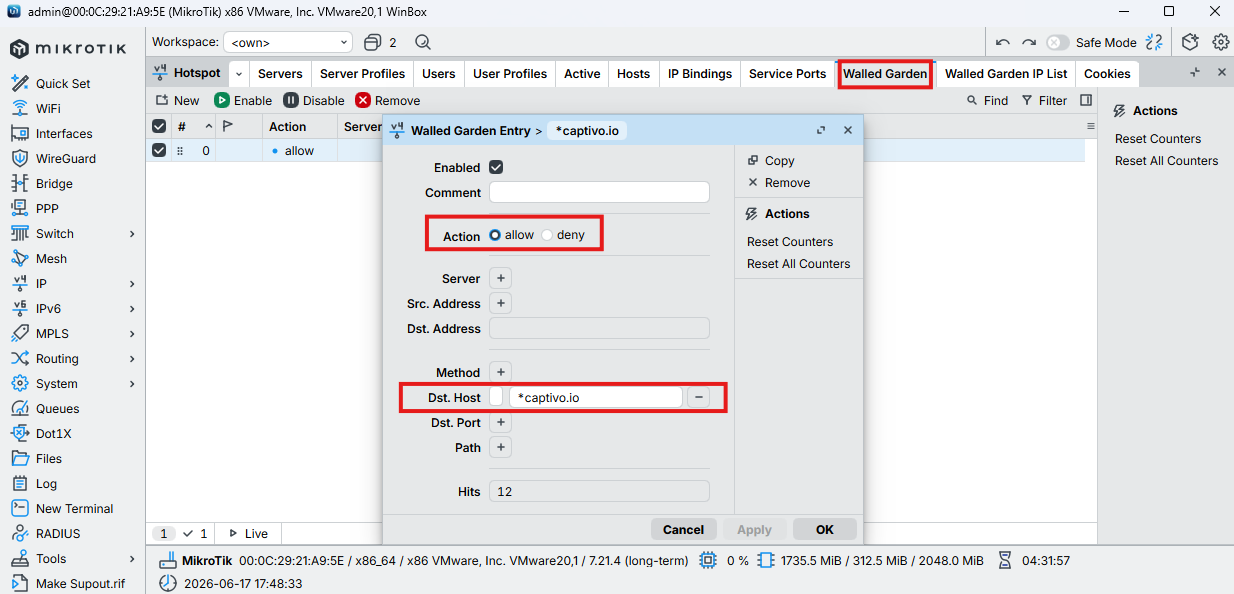Image resolution: width=1234 pixels, height=594 pixels.
Task: Click the broken-link icon beside Safe Mode
Action: click(x=1154, y=42)
